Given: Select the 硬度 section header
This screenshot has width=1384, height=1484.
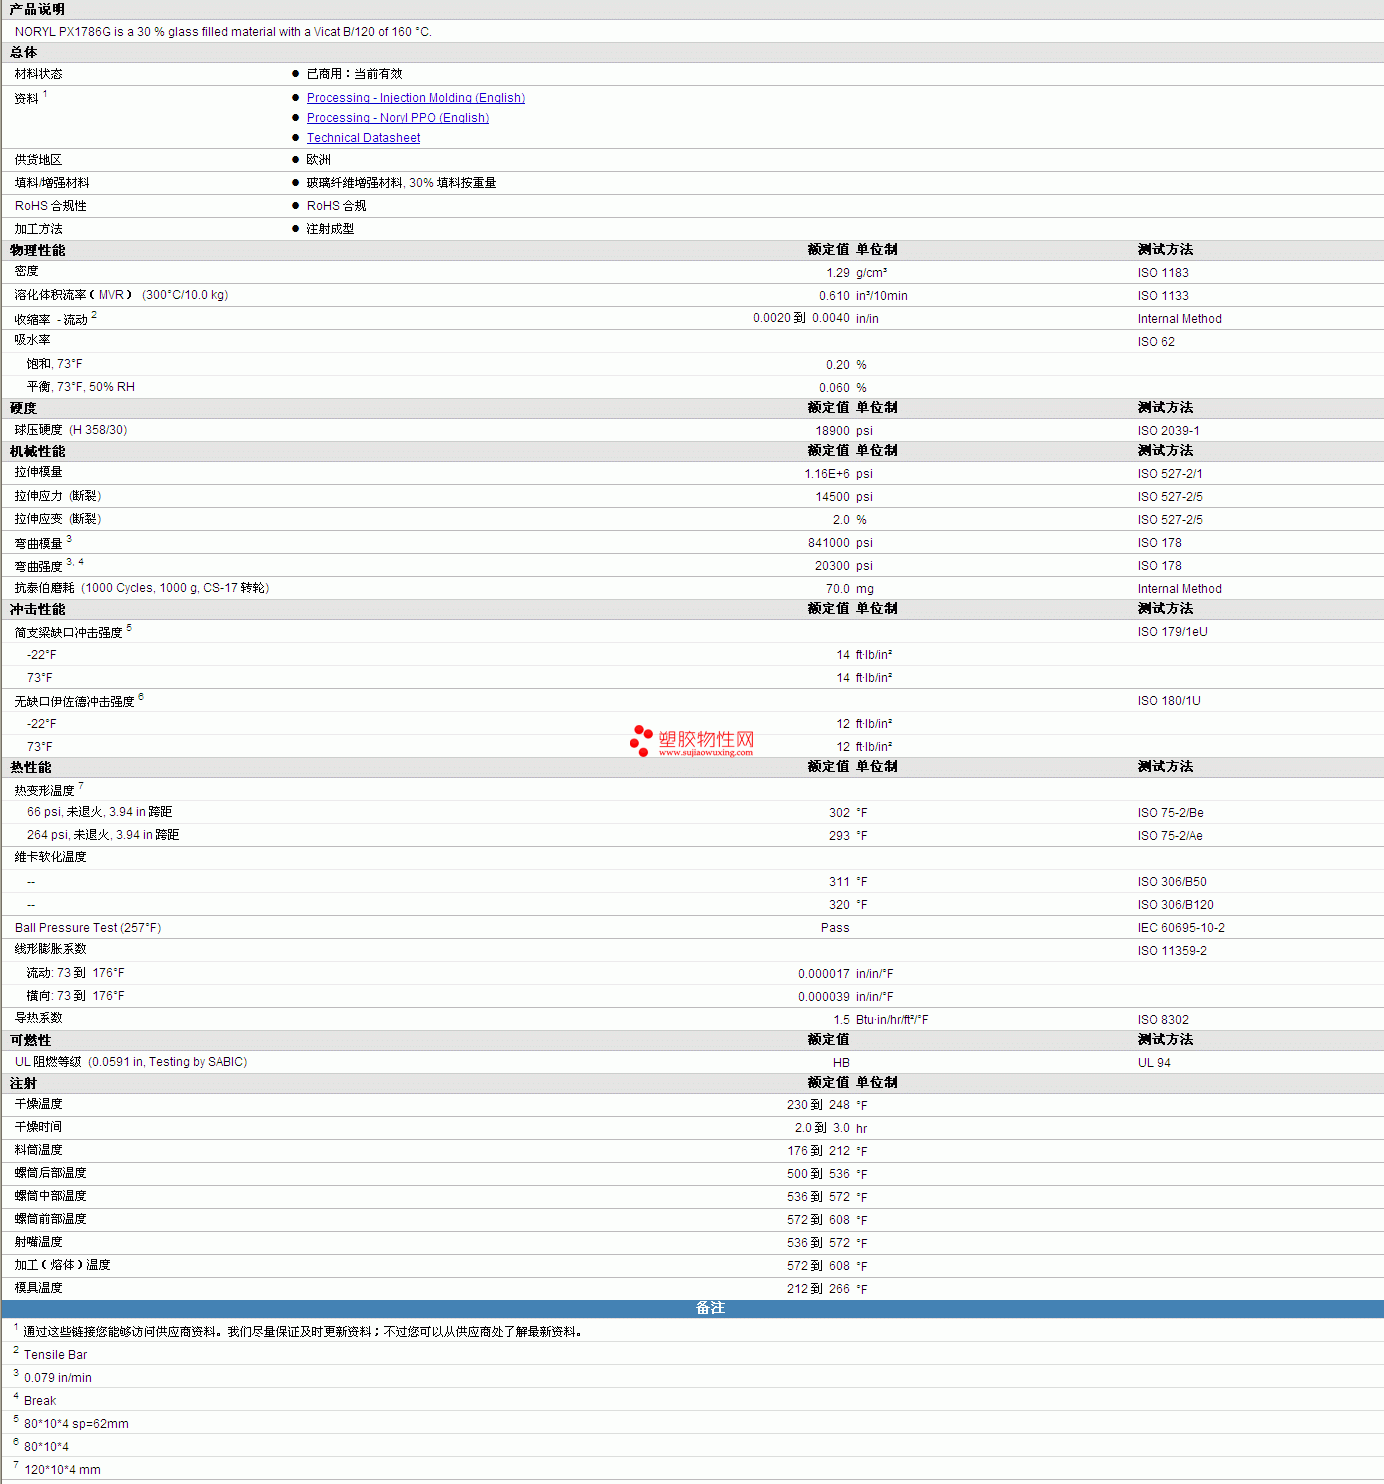Looking at the screenshot, I should 23,408.
